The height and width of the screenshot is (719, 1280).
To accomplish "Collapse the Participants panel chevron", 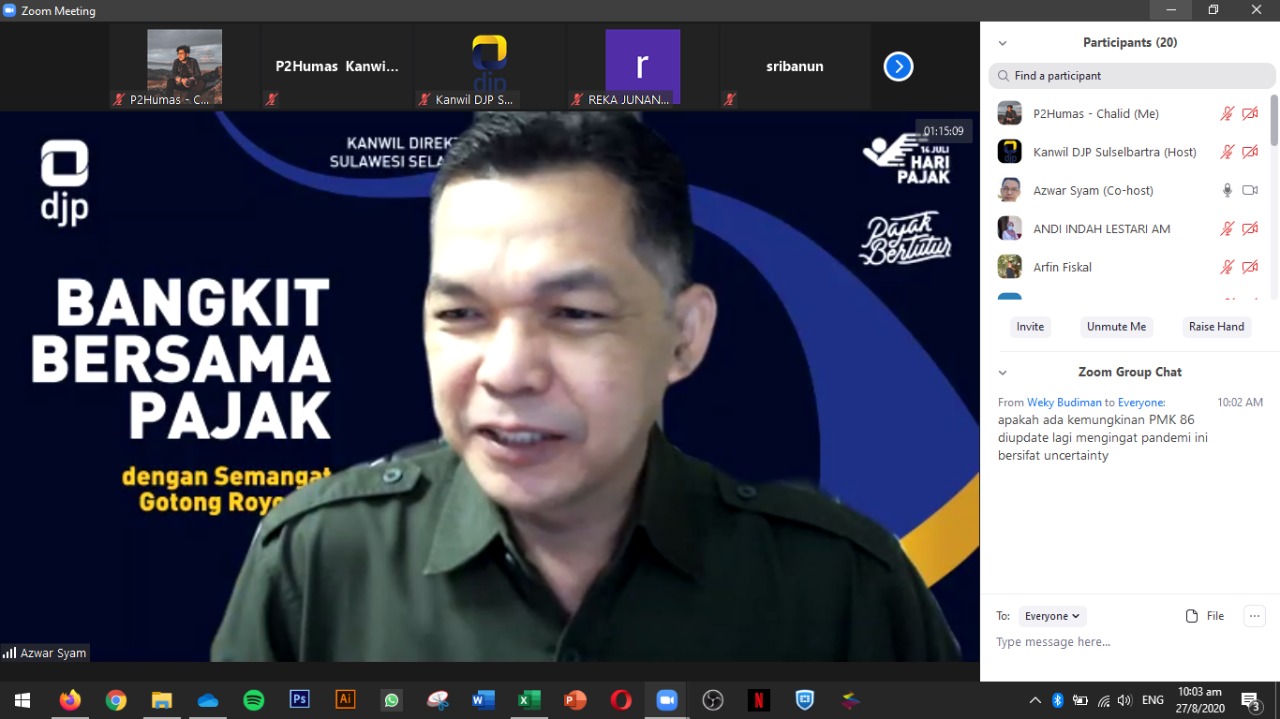I will [x=1003, y=43].
